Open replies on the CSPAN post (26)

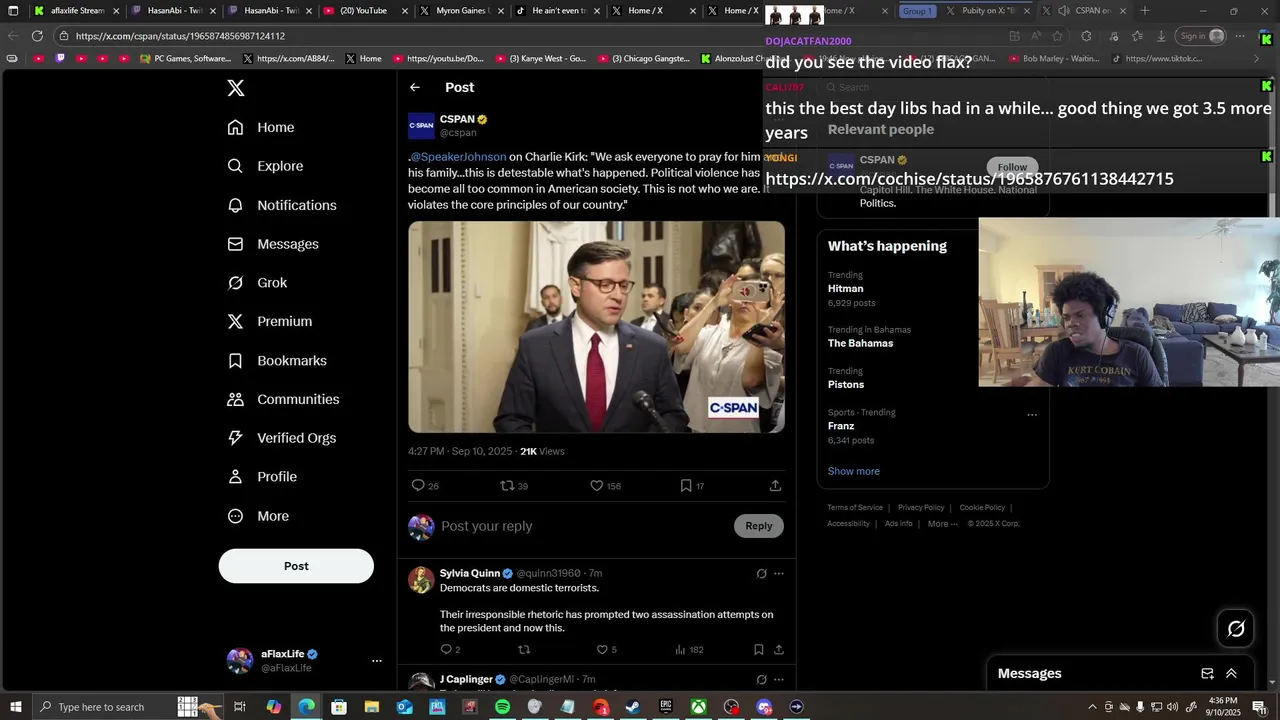tap(425, 486)
